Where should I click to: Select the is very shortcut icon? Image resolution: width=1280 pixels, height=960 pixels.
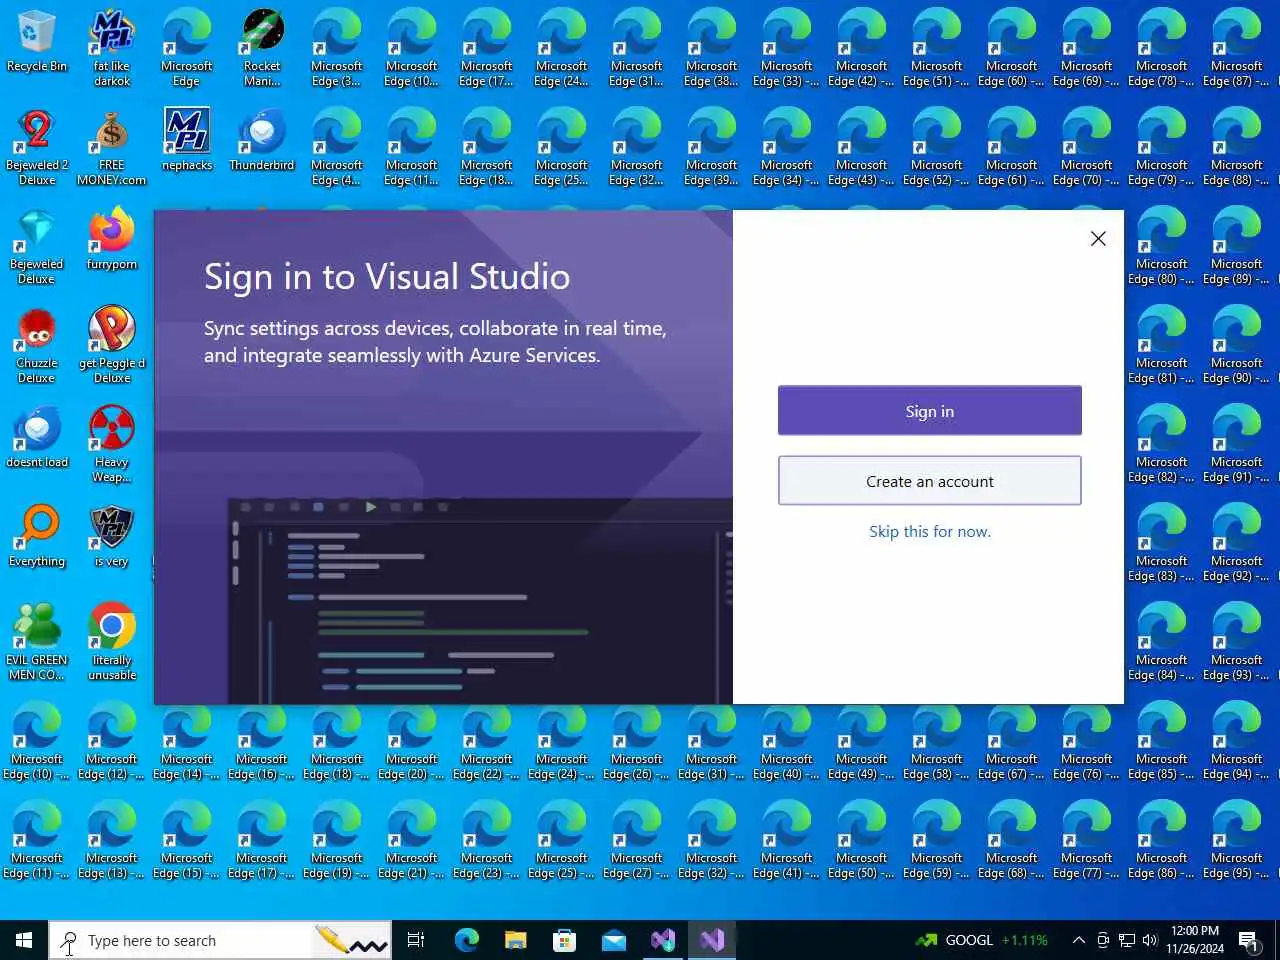point(112,536)
